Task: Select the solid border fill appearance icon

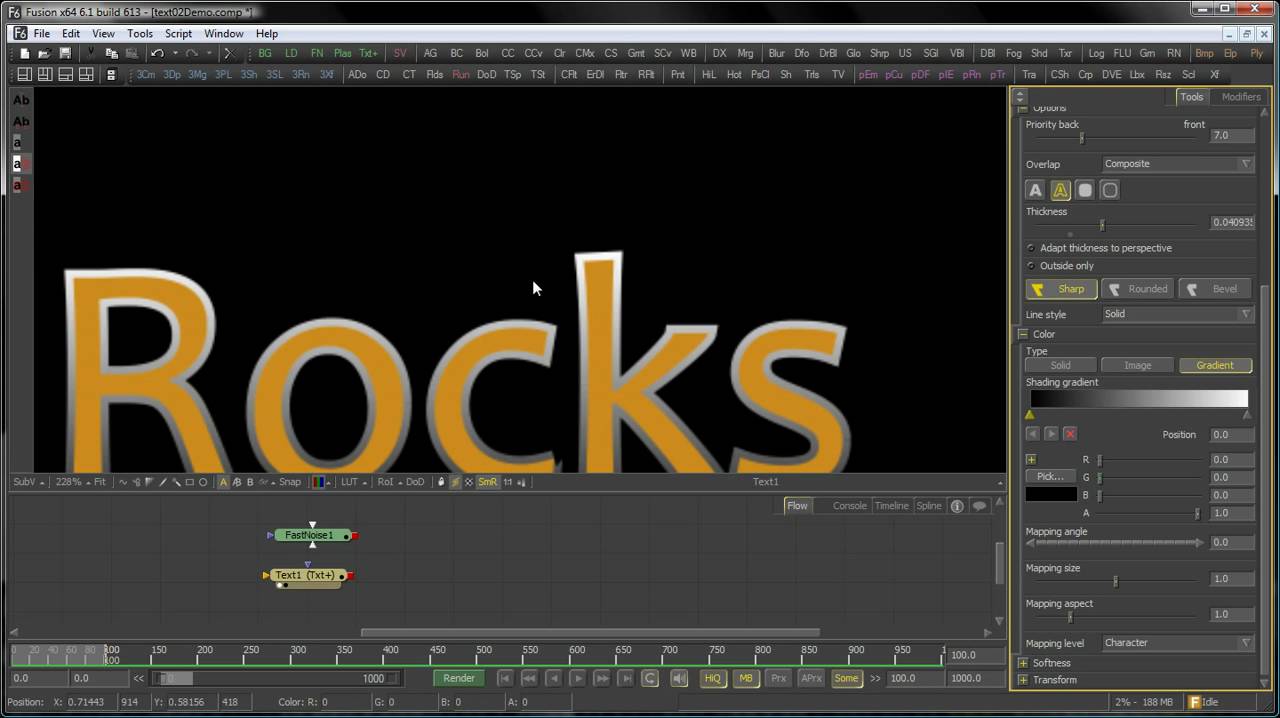Action: coord(1085,190)
